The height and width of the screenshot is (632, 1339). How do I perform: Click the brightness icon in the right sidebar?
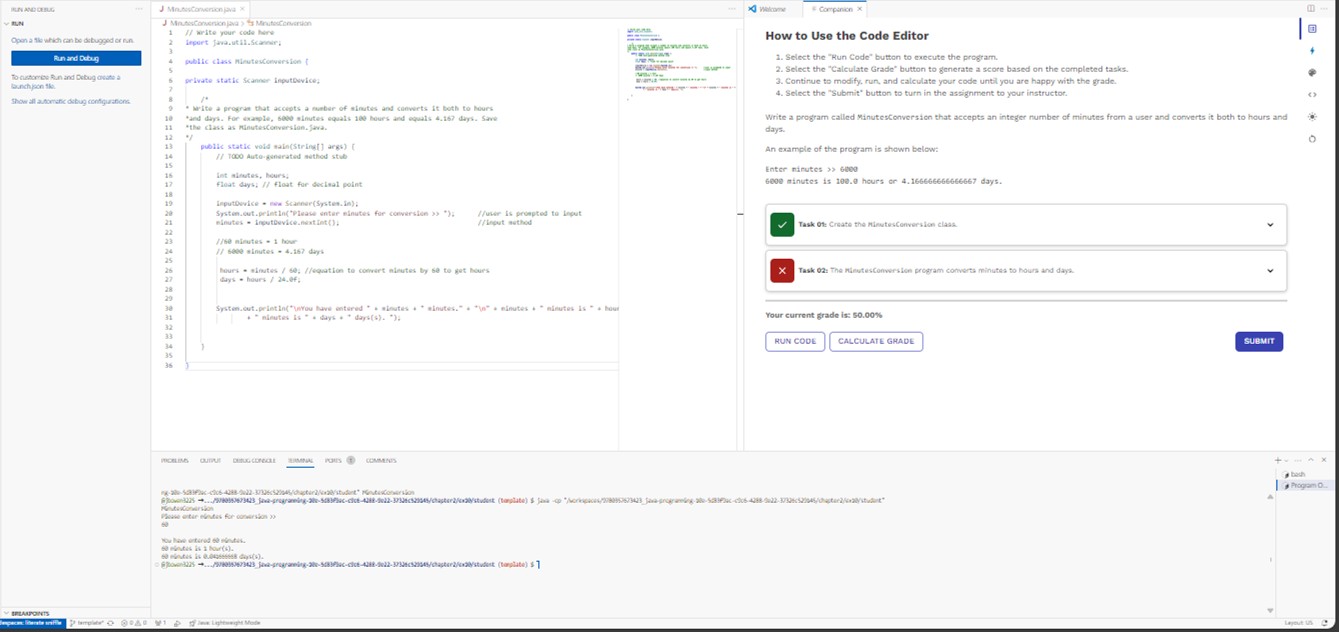(x=1312, y=117)
